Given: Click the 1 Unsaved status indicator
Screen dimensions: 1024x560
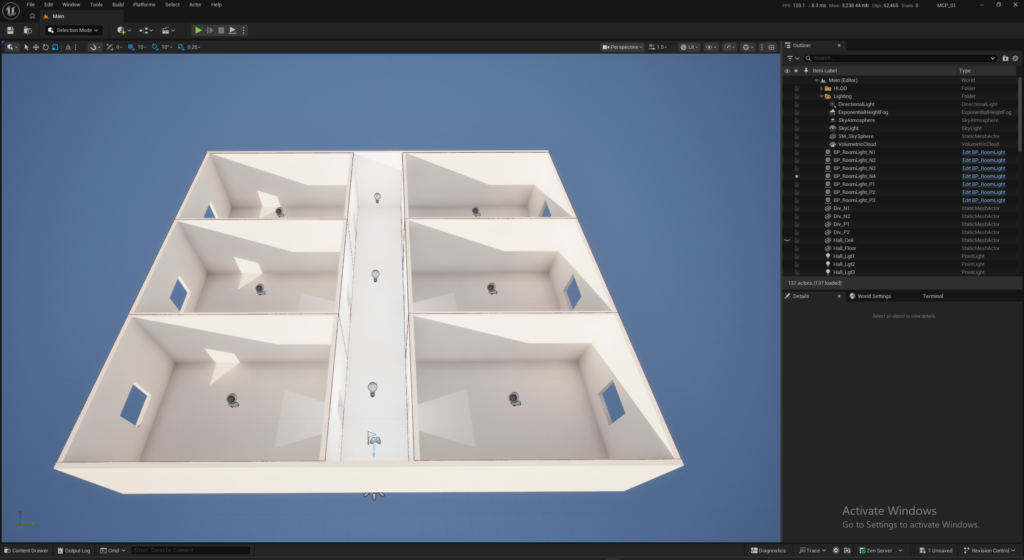Looking at the screenshot, I should (x=935, y=550).
